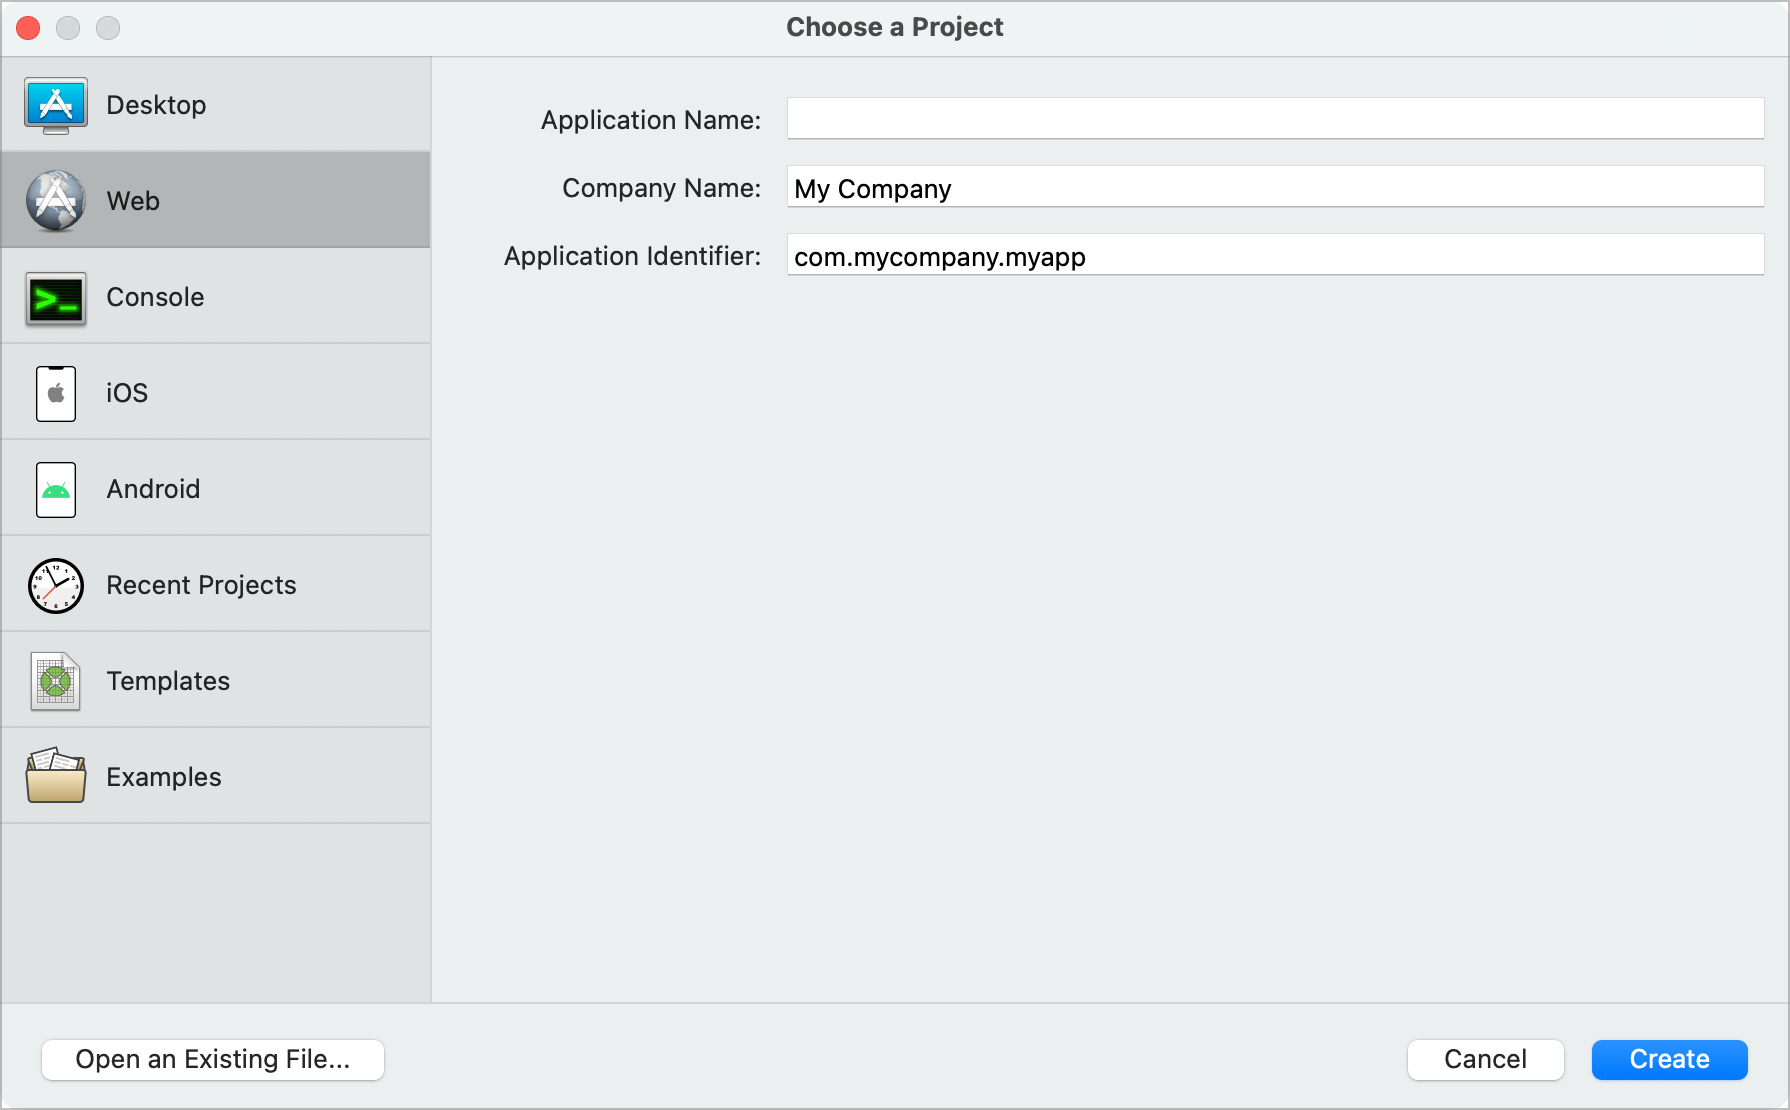Click the Examples folder icon
The height and width of the screenshot is (1110, 1790).
tap(56, 777)
